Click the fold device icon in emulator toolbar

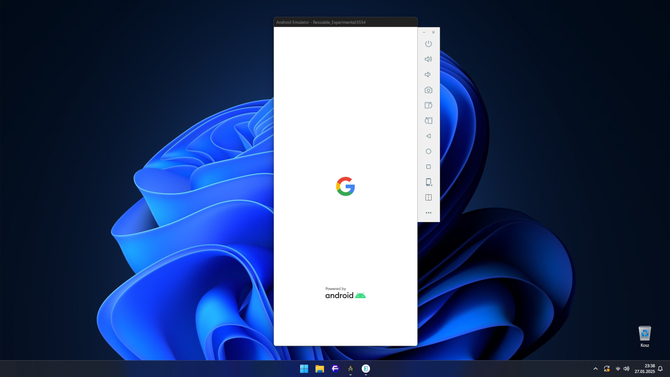pos(428,197)
